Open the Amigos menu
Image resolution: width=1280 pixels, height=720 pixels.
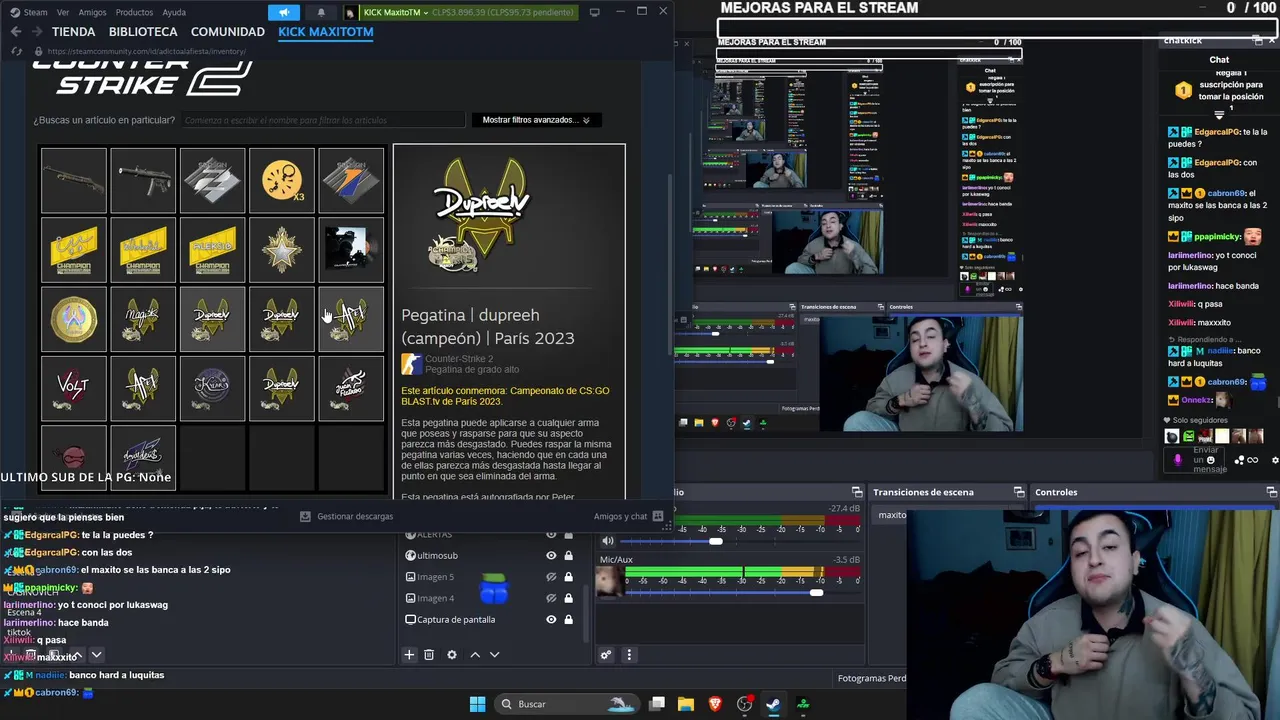point(92,12)
